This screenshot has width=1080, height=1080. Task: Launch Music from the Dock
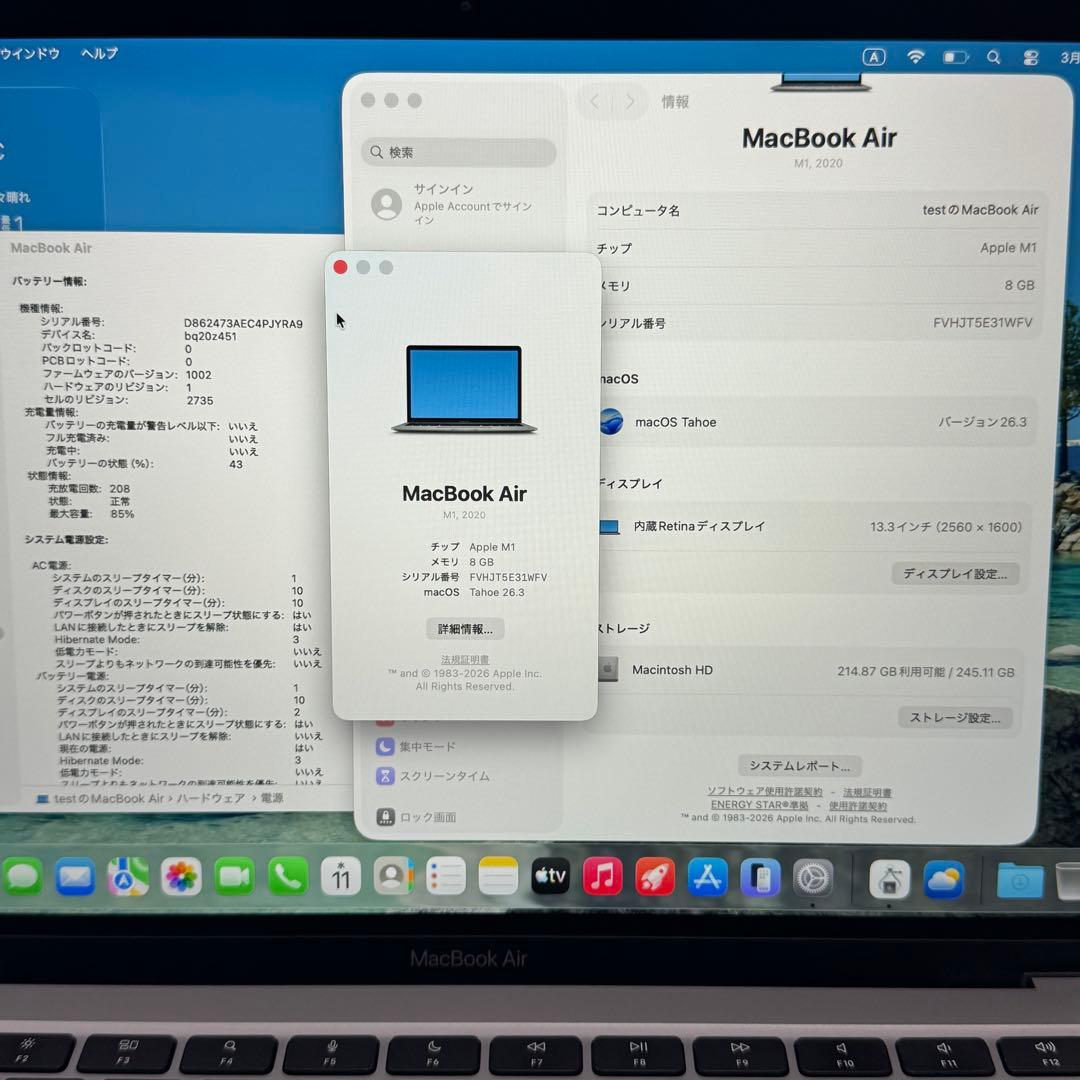click(x=603, y=877)
